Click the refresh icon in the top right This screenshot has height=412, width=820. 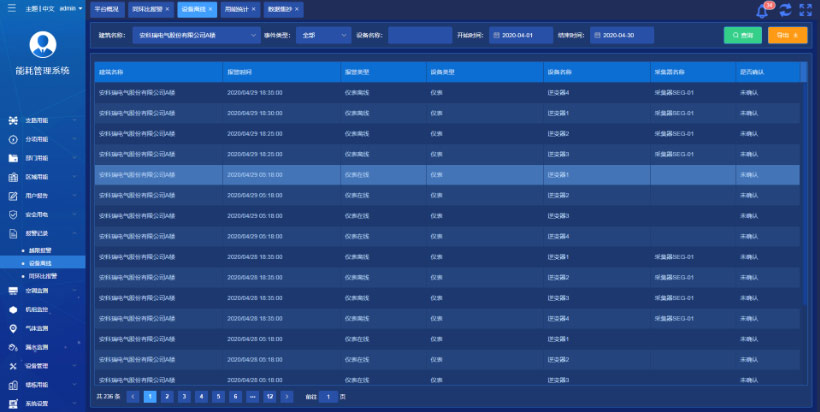[x=786, y=10]
